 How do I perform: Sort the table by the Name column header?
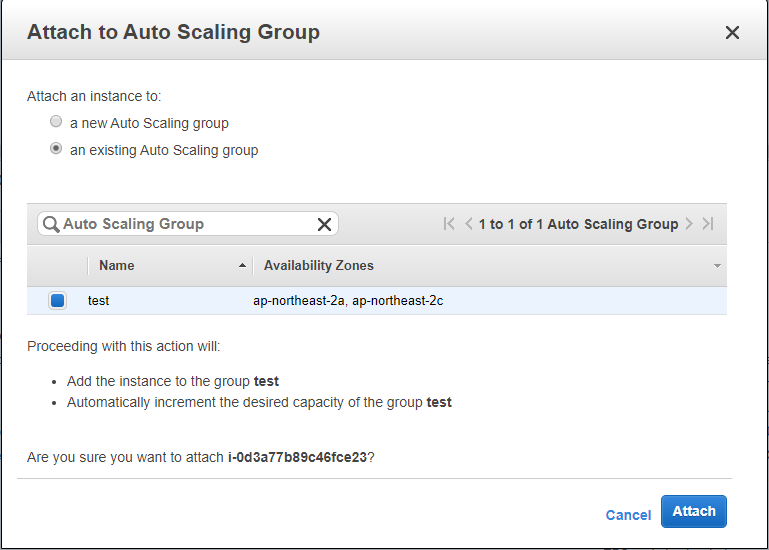point(117,266)
